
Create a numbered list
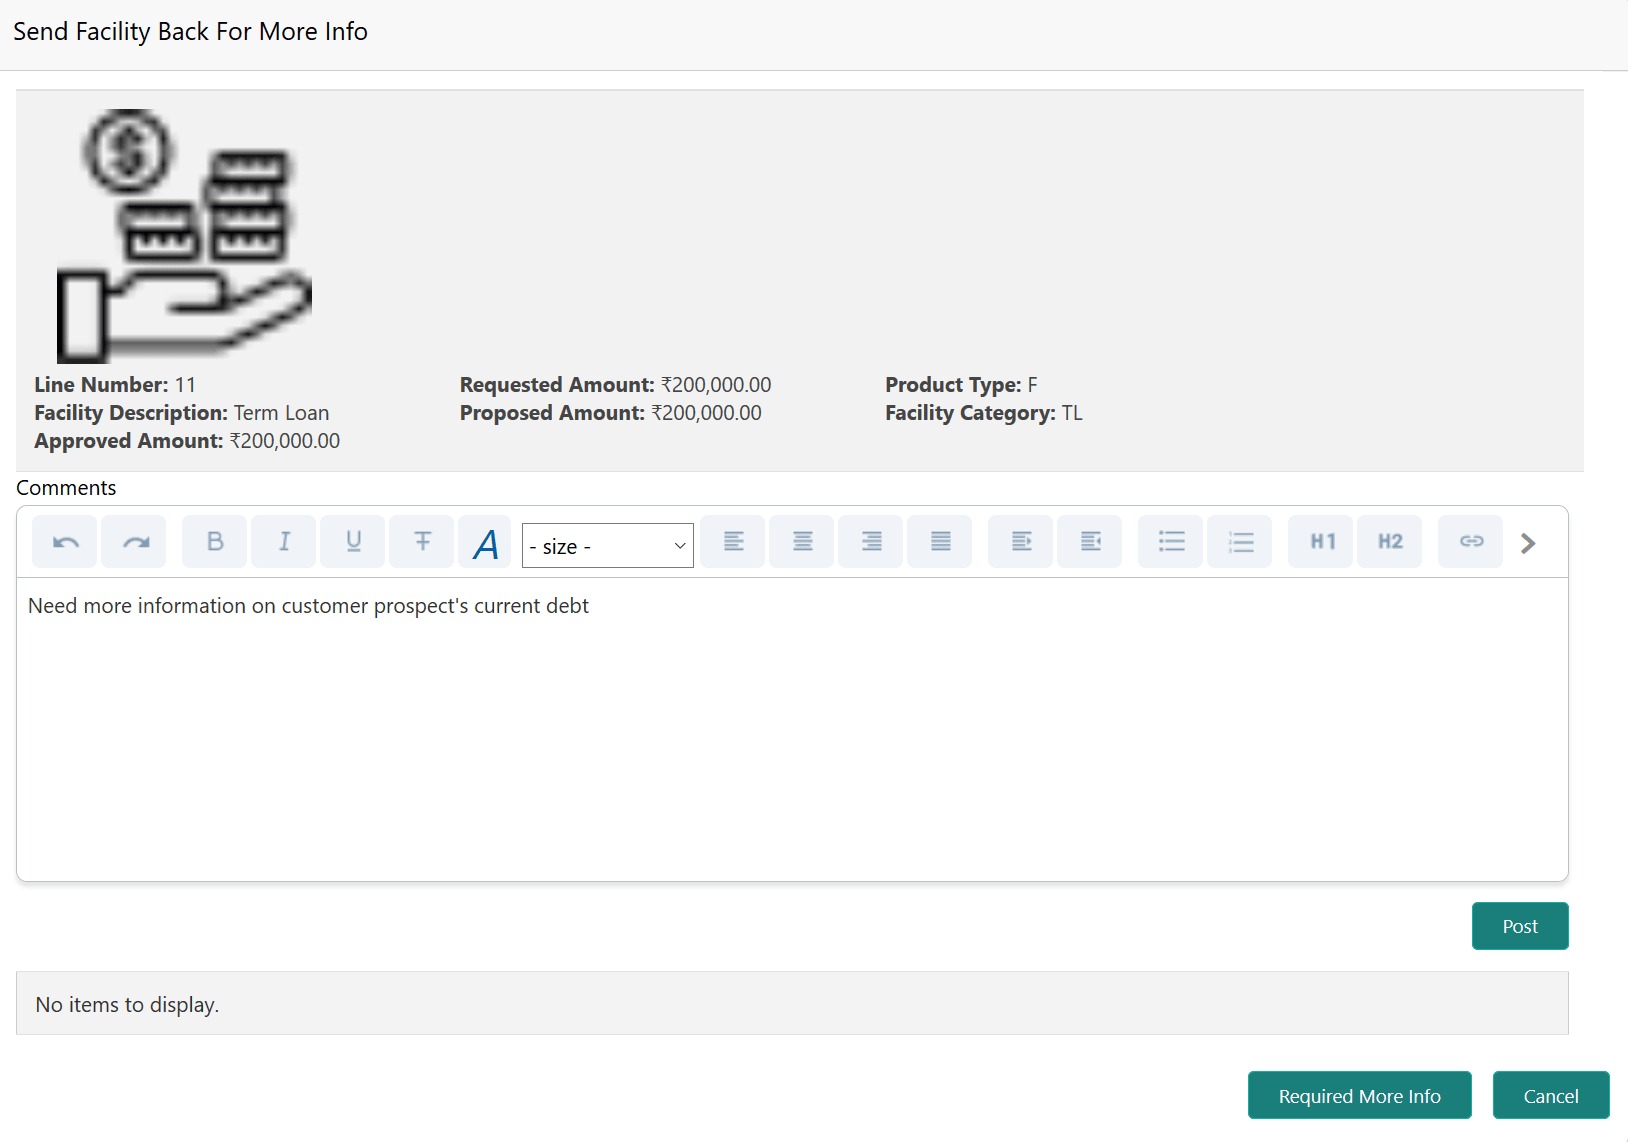point(1240,541)
